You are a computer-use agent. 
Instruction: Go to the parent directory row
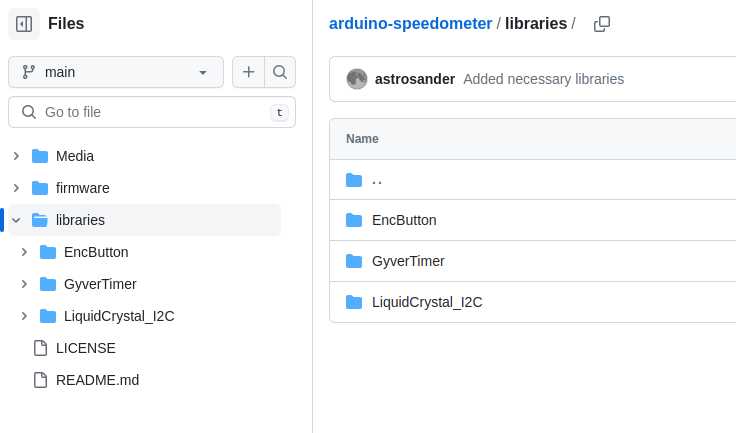click(x=377, y=180)
